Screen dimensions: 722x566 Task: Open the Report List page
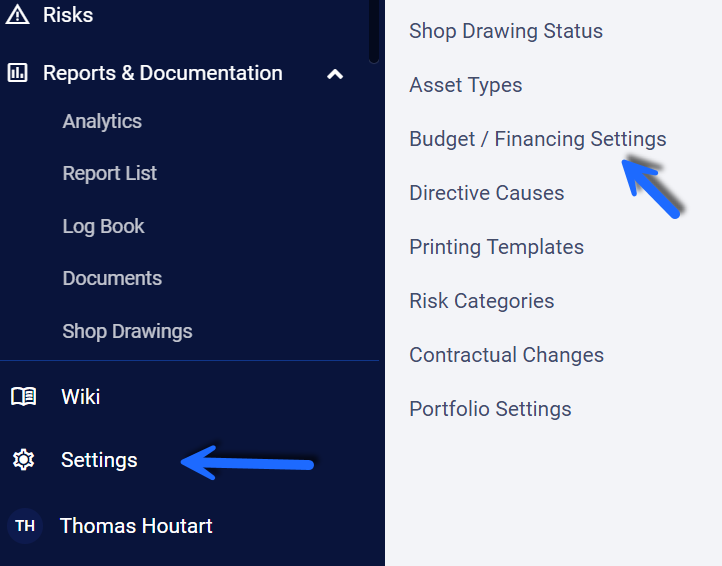click(x=110, y=174)
